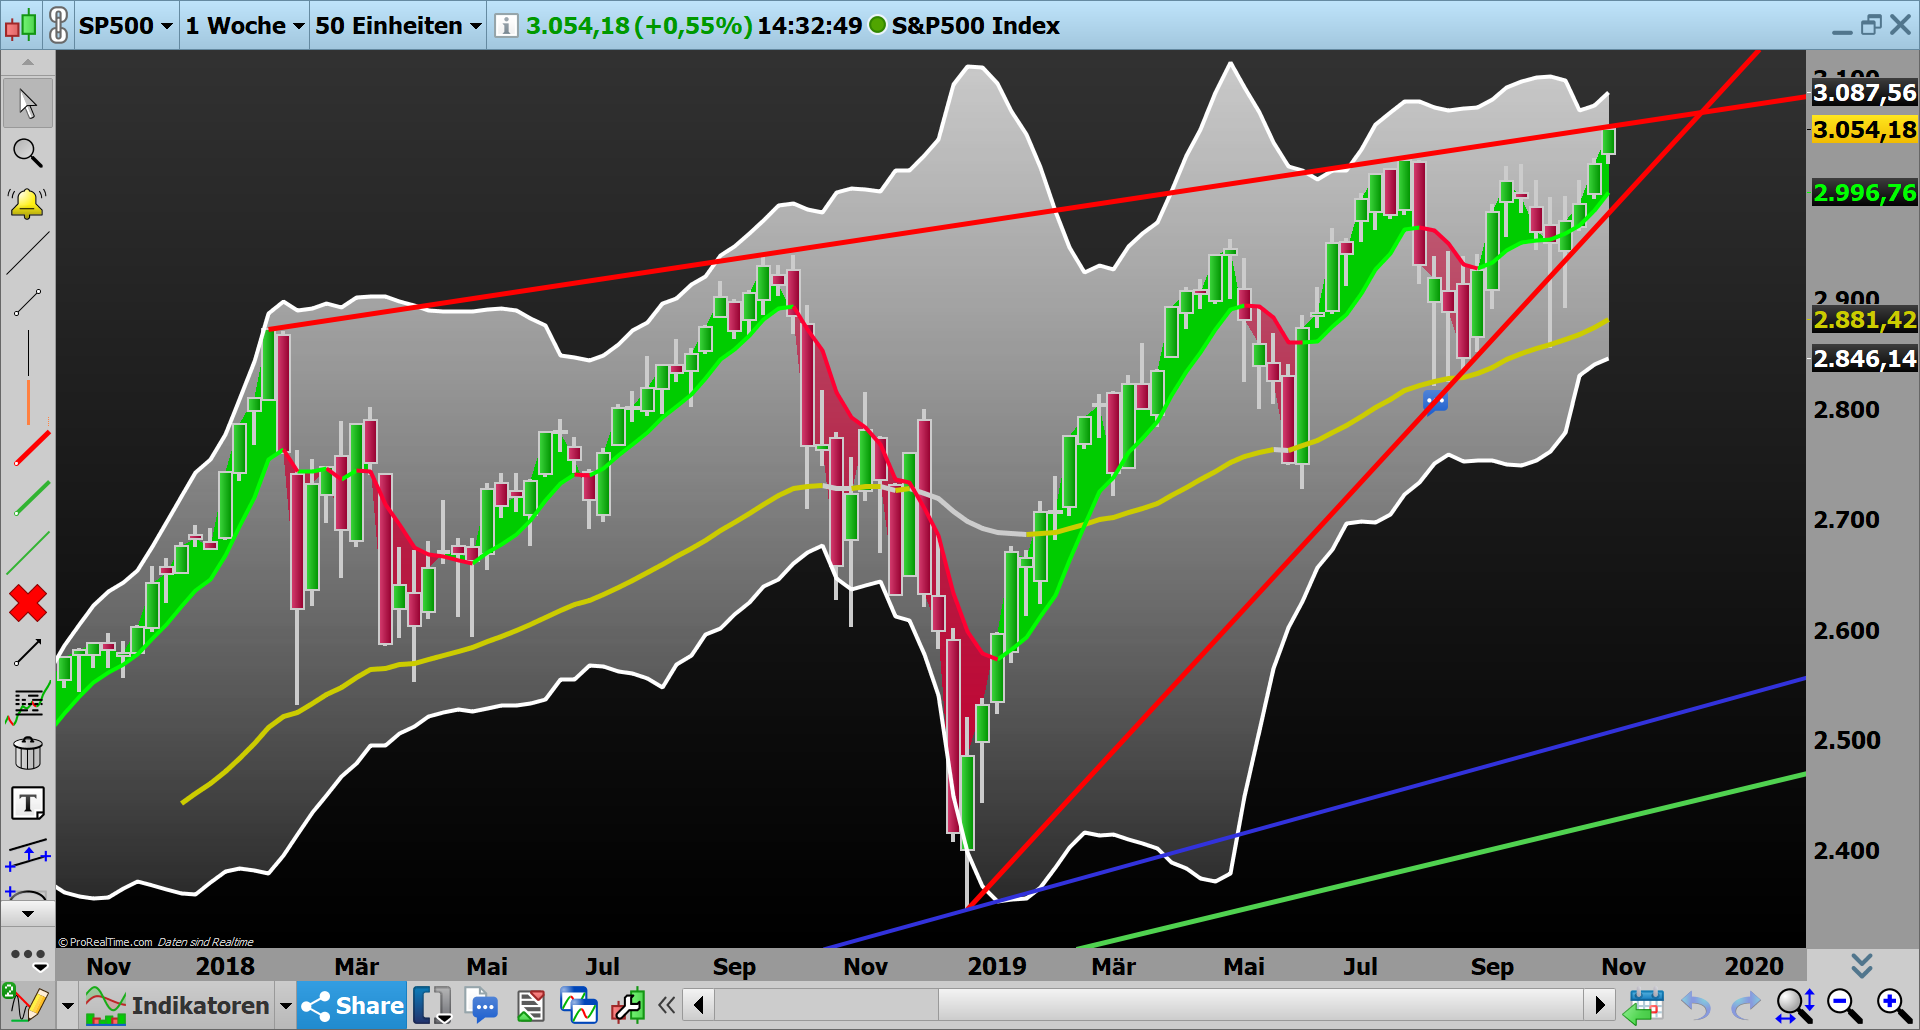Click the 2.846,14 price label
The width and height of the screenshot is (1920, 1030).
(1864, 359)
